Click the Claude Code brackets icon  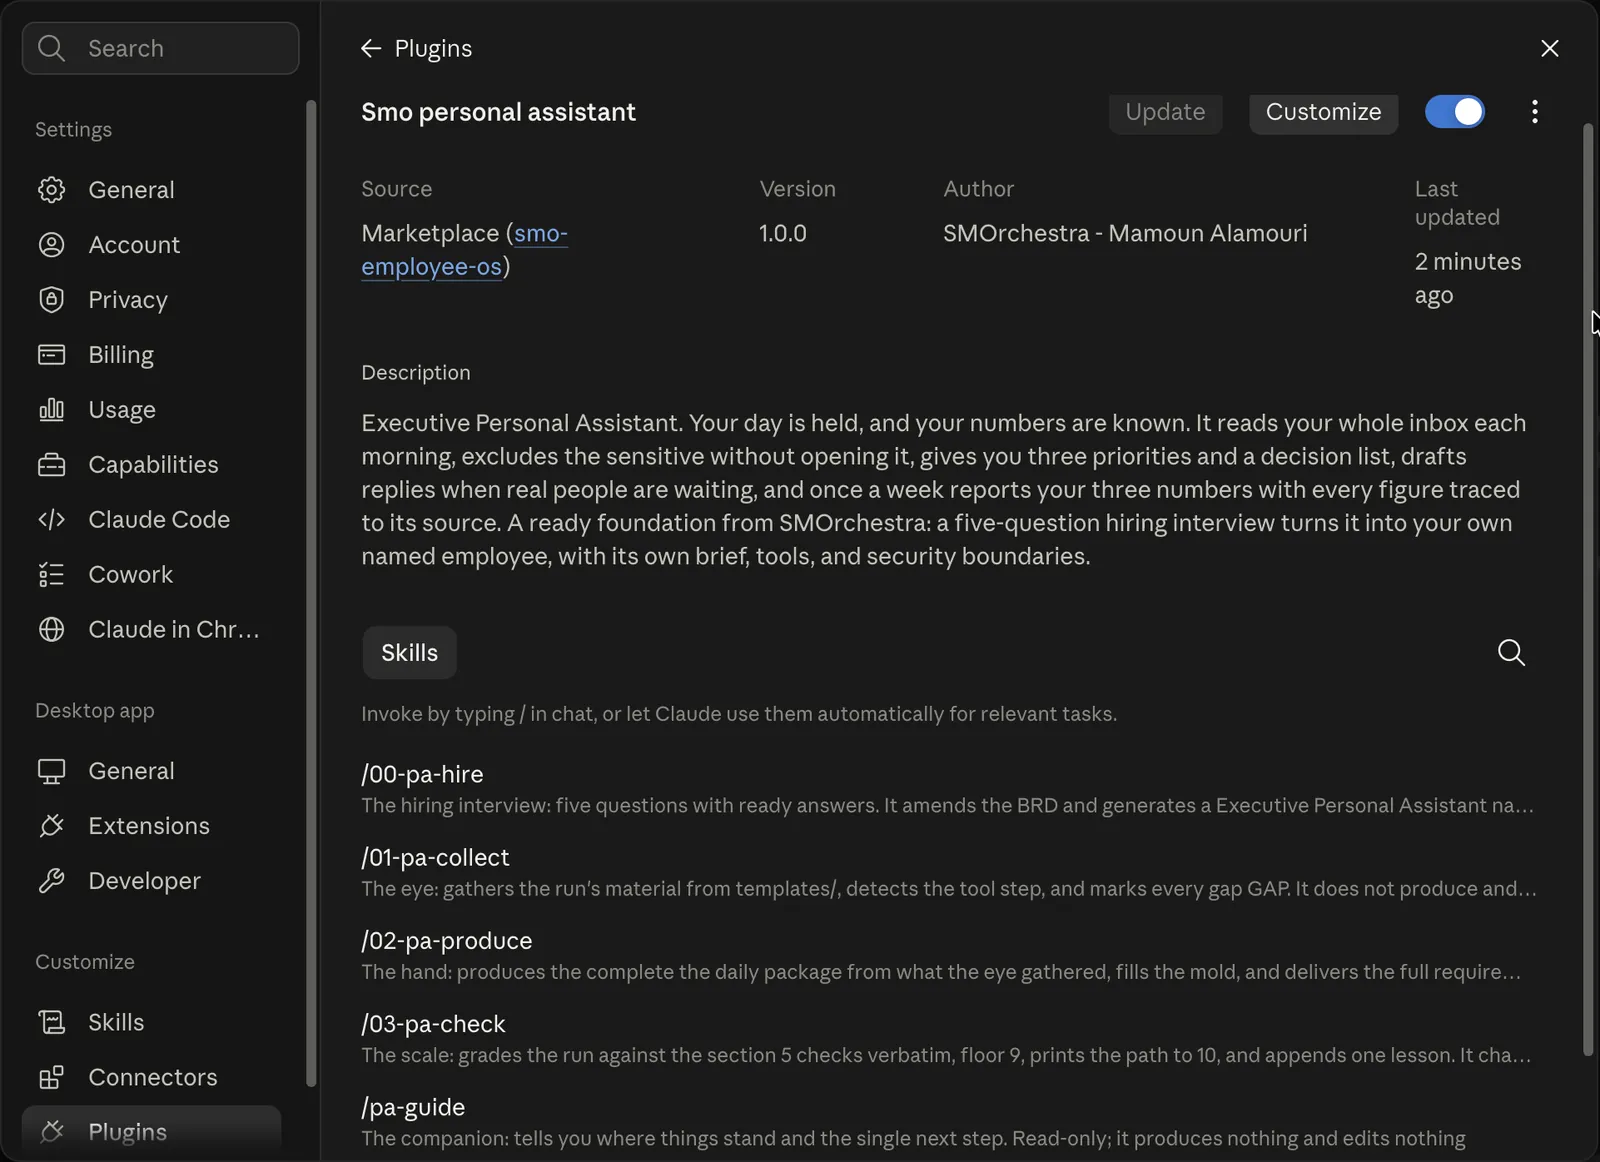coord(51,520)
